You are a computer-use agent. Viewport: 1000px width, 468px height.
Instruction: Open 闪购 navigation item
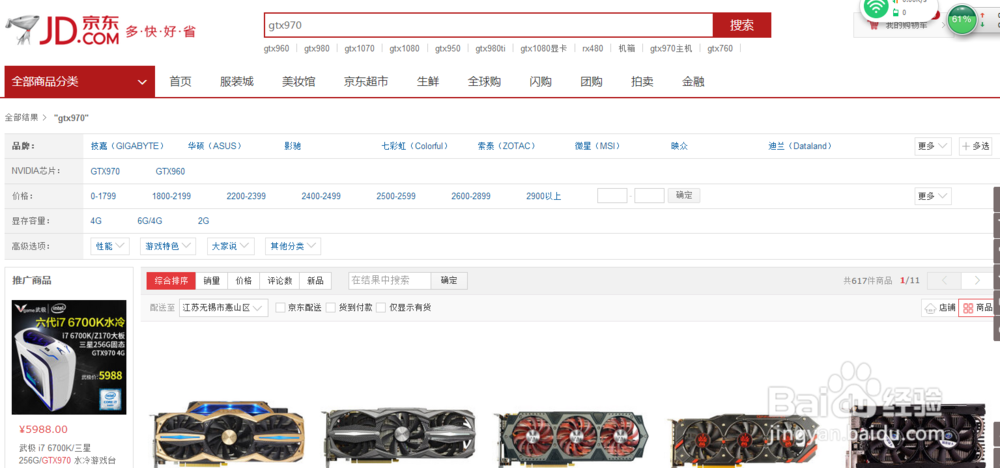pos(541,82)
